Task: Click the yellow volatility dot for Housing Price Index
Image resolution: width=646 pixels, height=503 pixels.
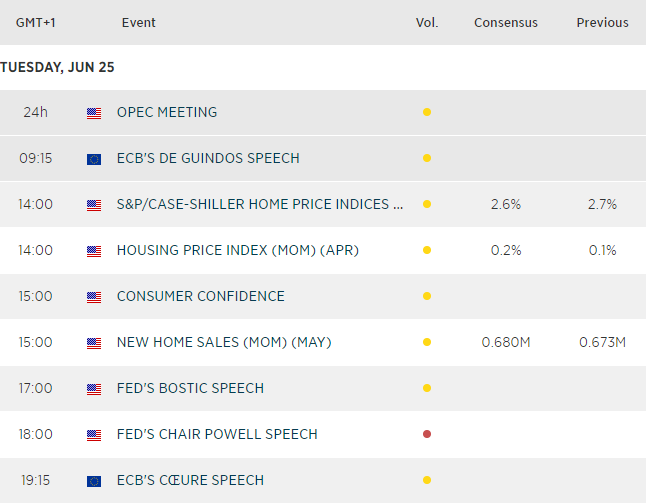Action: click(427, 251)
